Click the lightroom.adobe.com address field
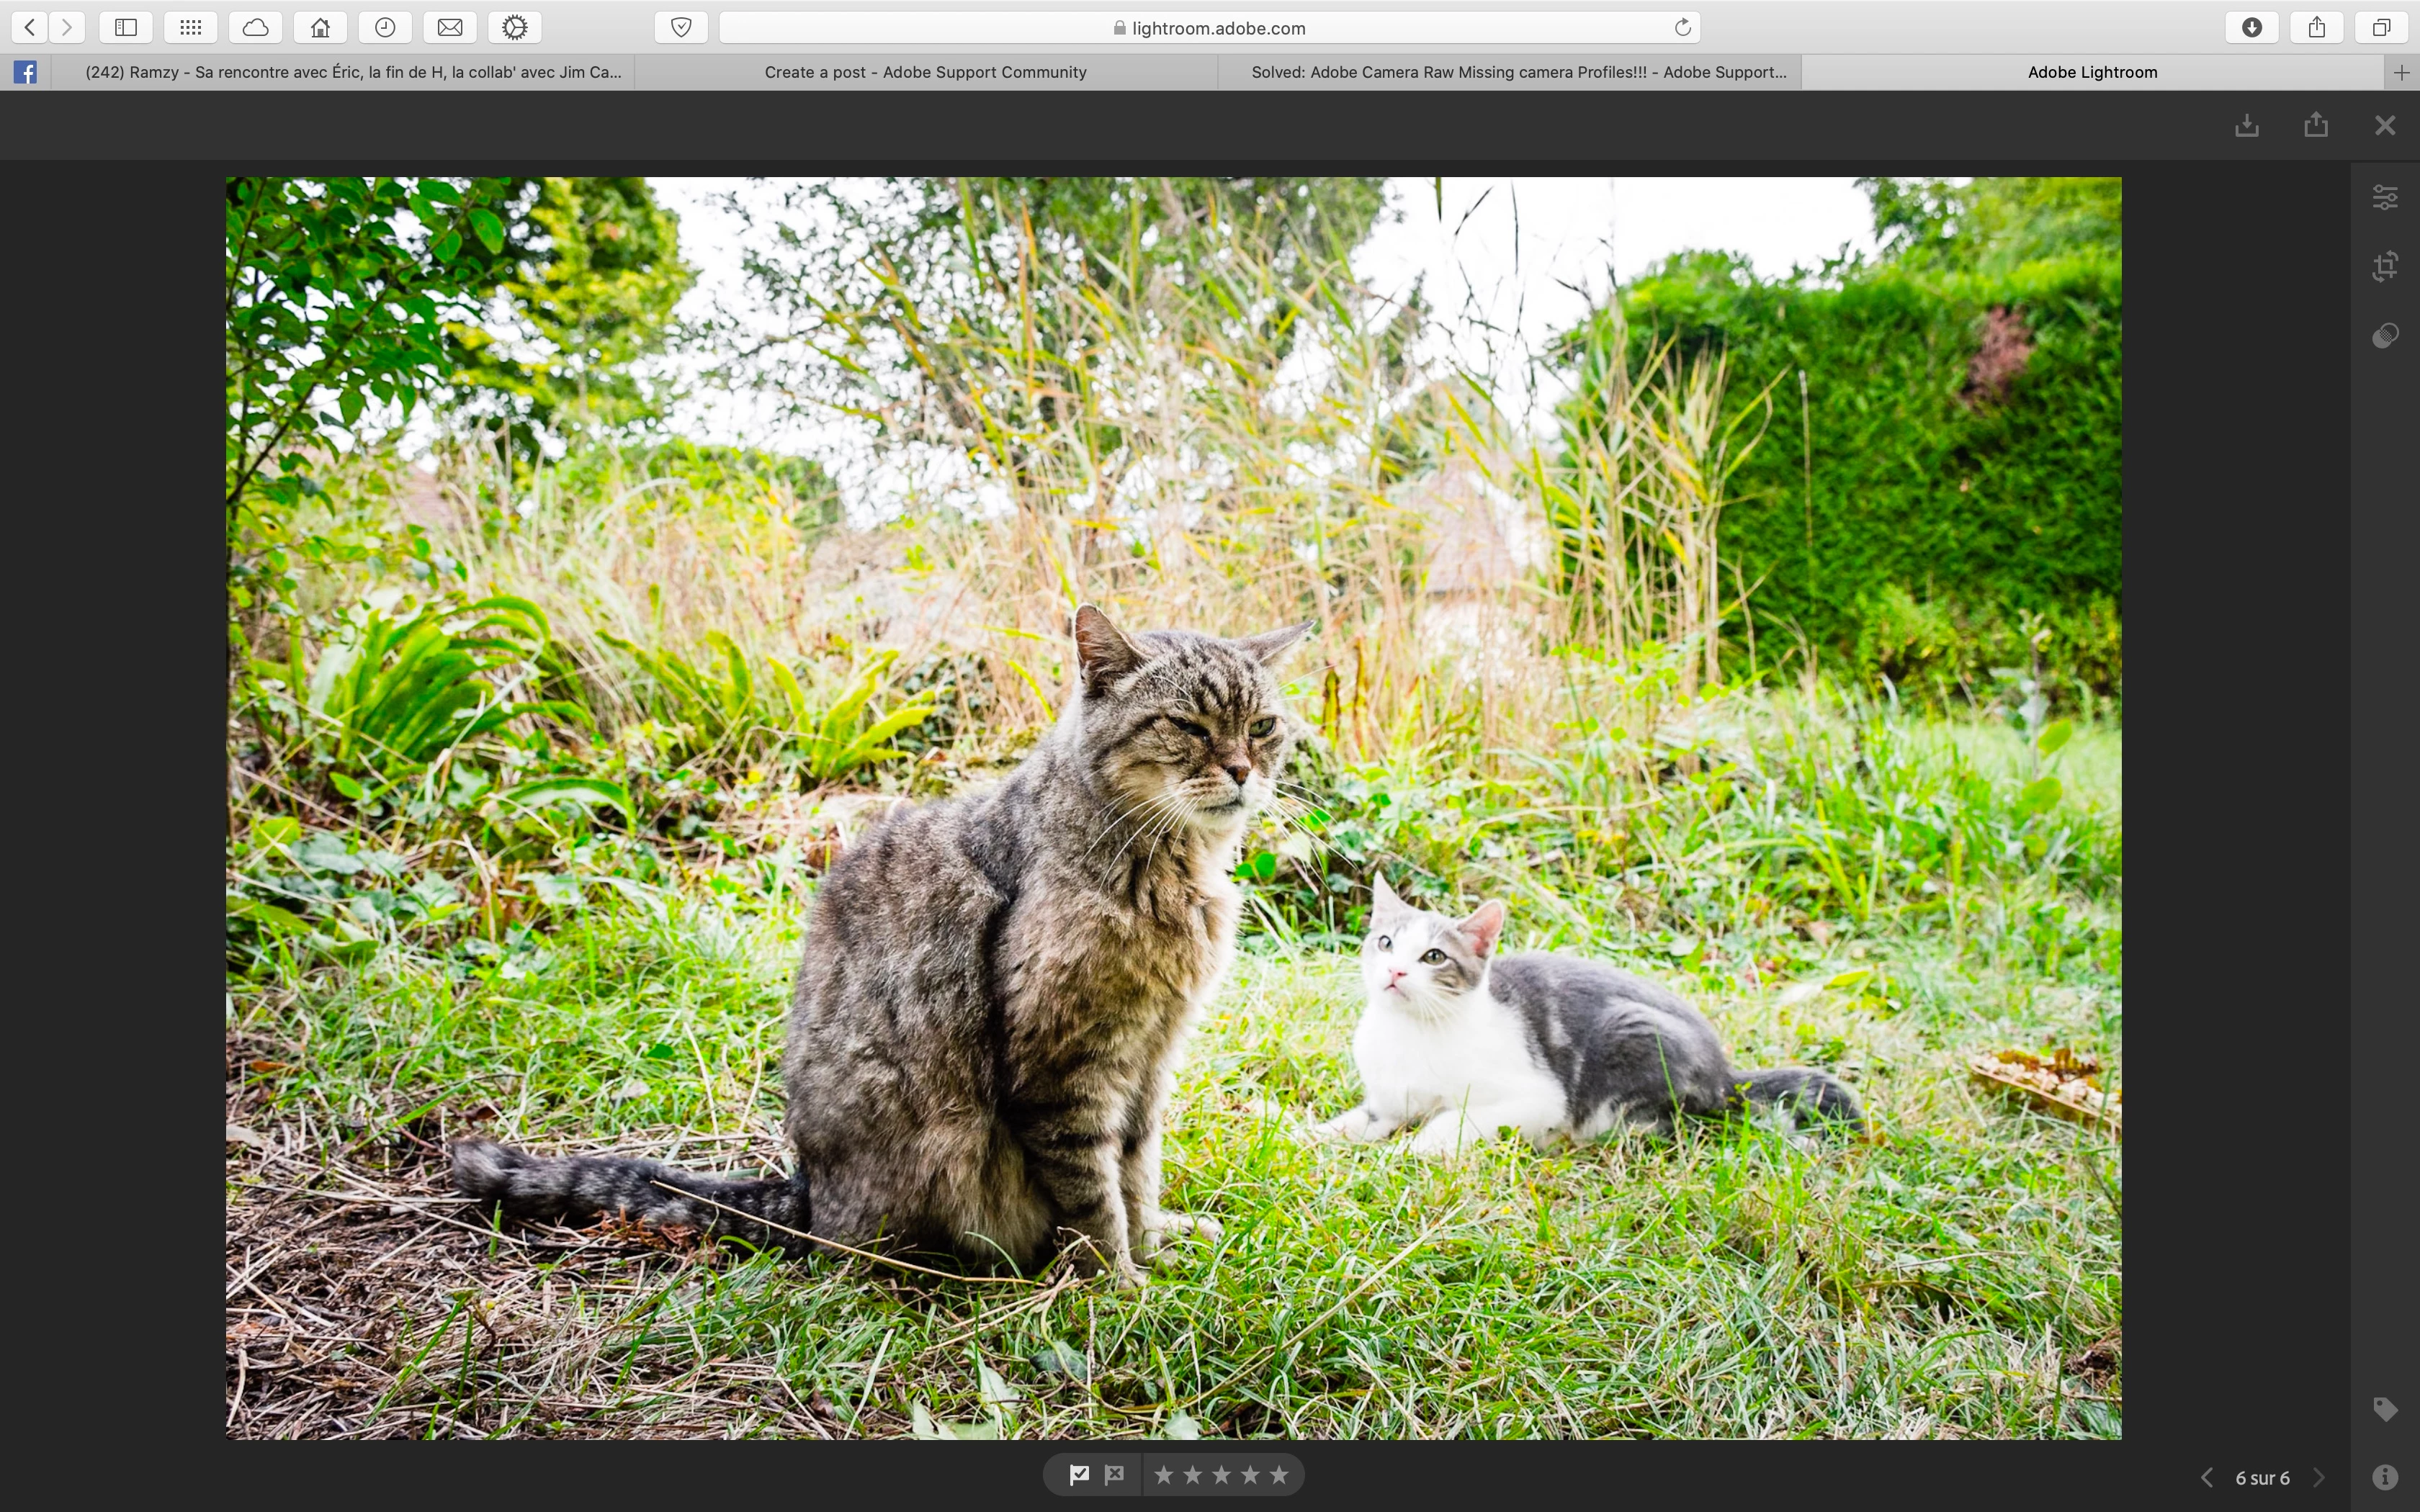This screenshot has height=1512, width=2420. pos(1208,28)
